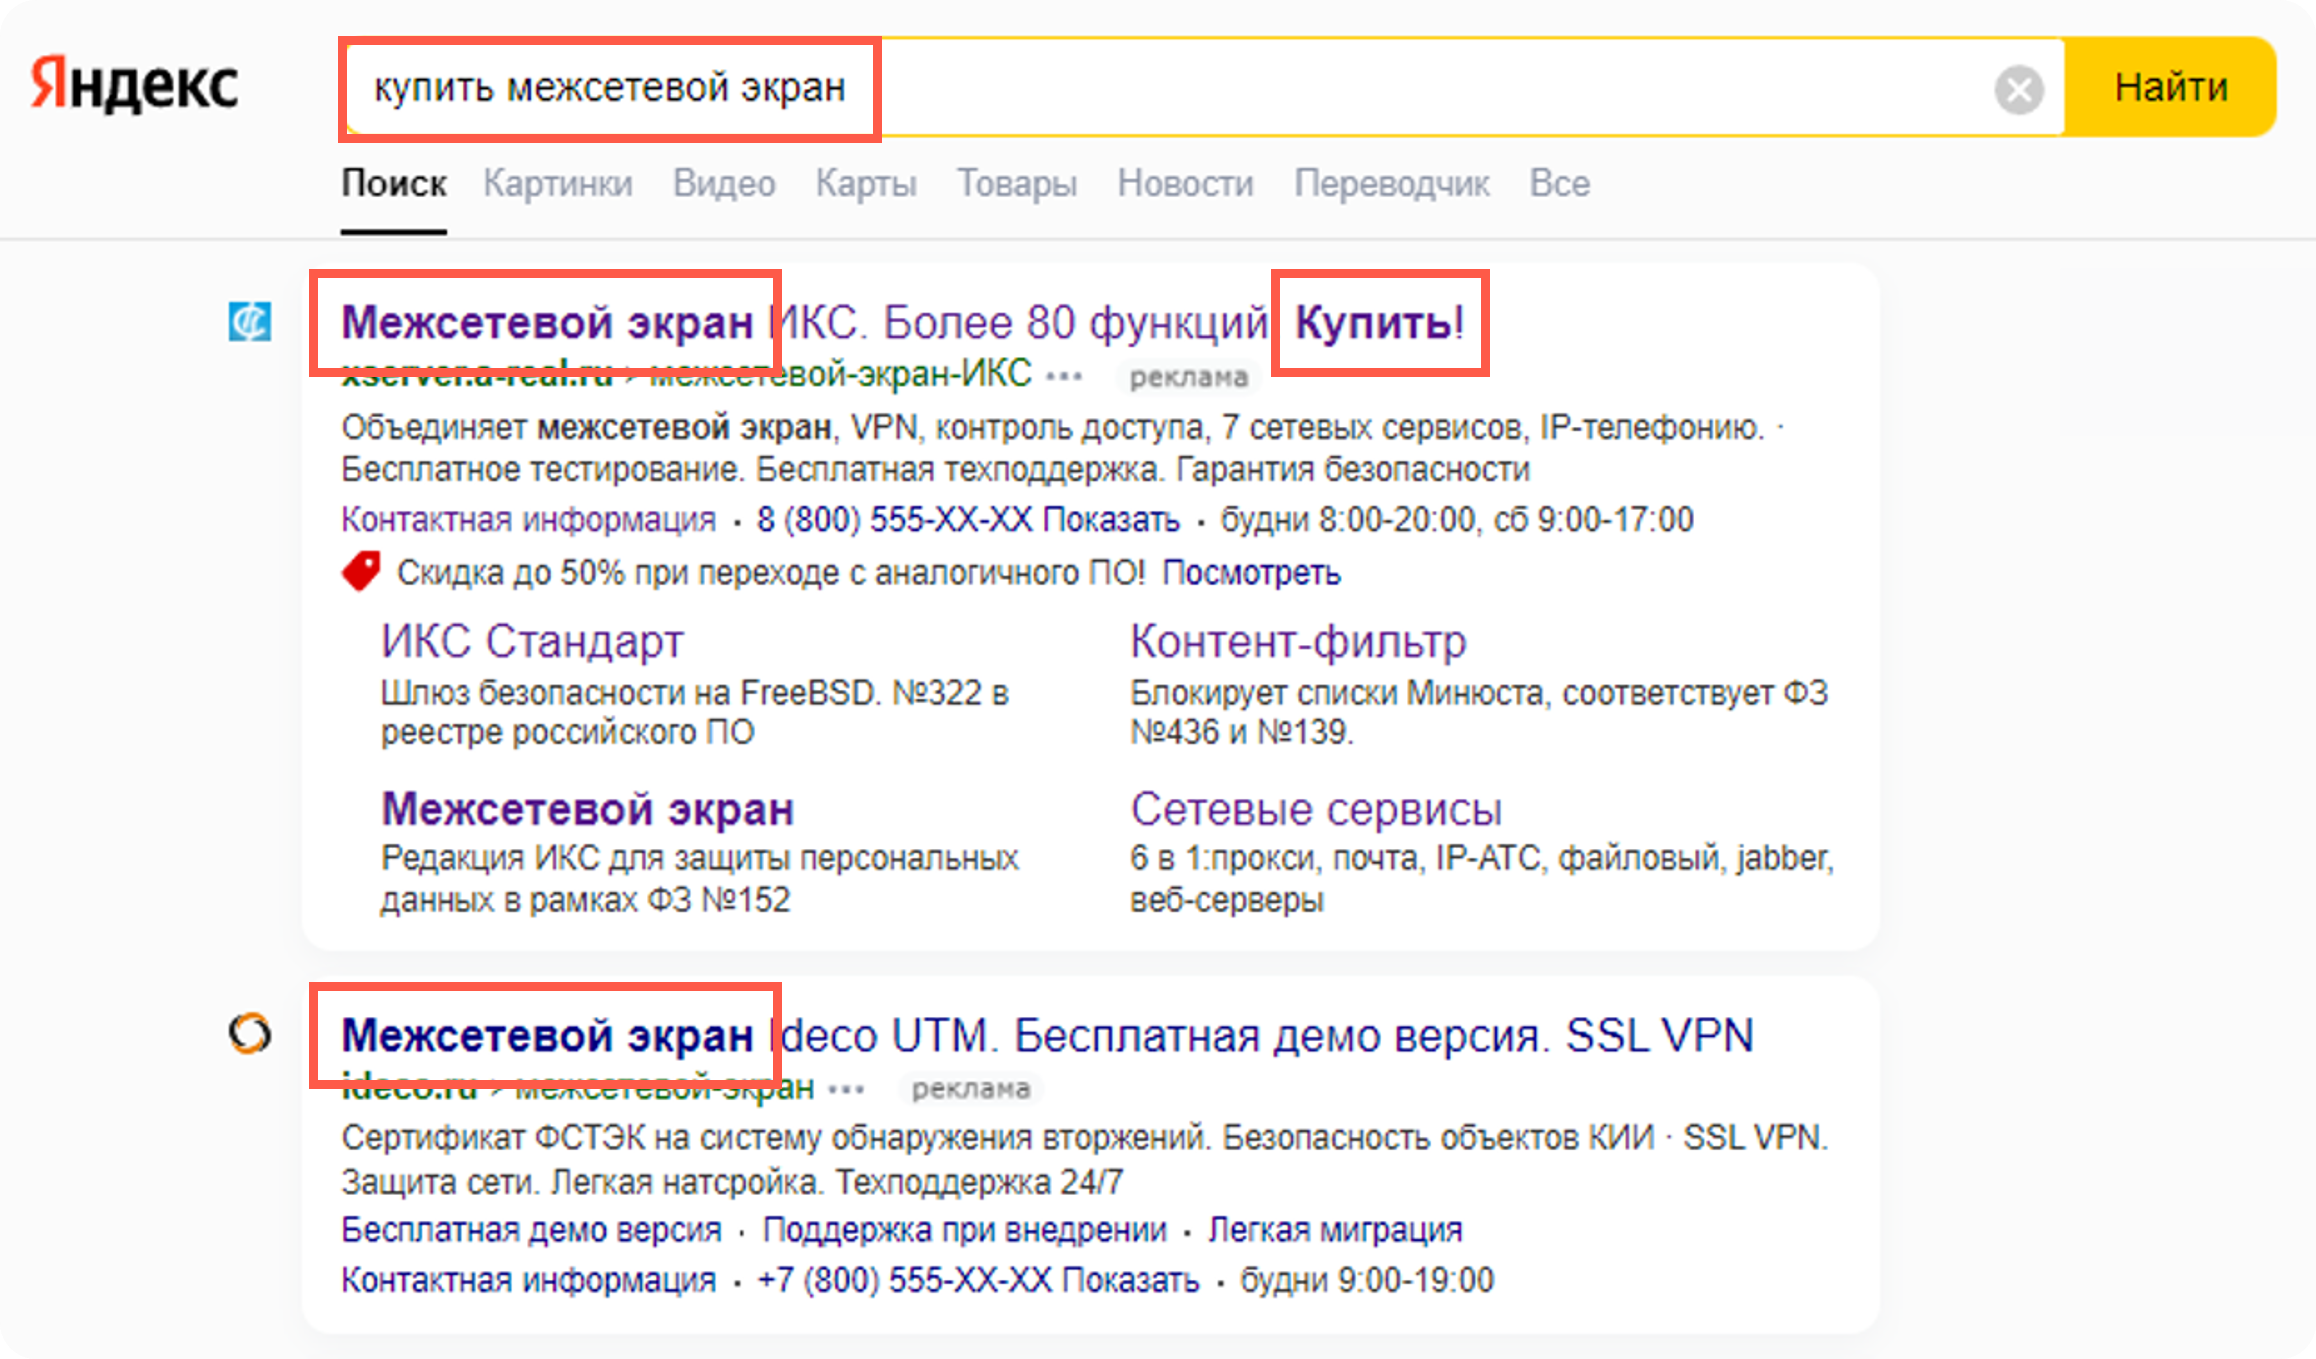Click text будни 8:00-20:00, сб 9:00-17:00
The width and height of the screenshot is (2316, 1359).
1457,520
